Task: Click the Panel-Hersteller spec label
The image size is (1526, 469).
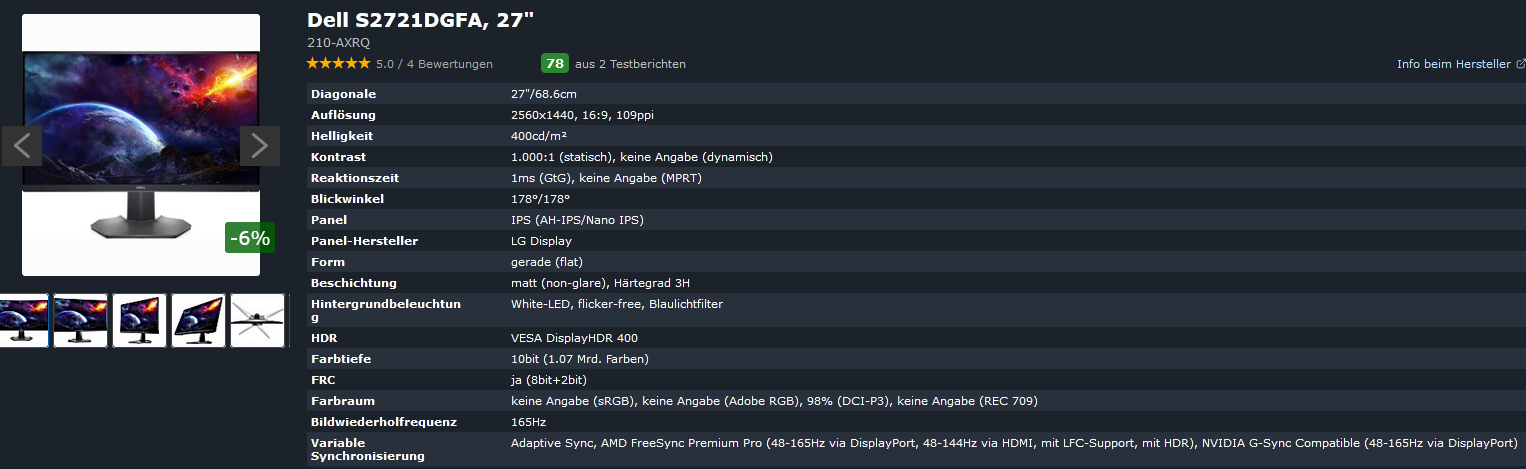Action: point(364,241)
